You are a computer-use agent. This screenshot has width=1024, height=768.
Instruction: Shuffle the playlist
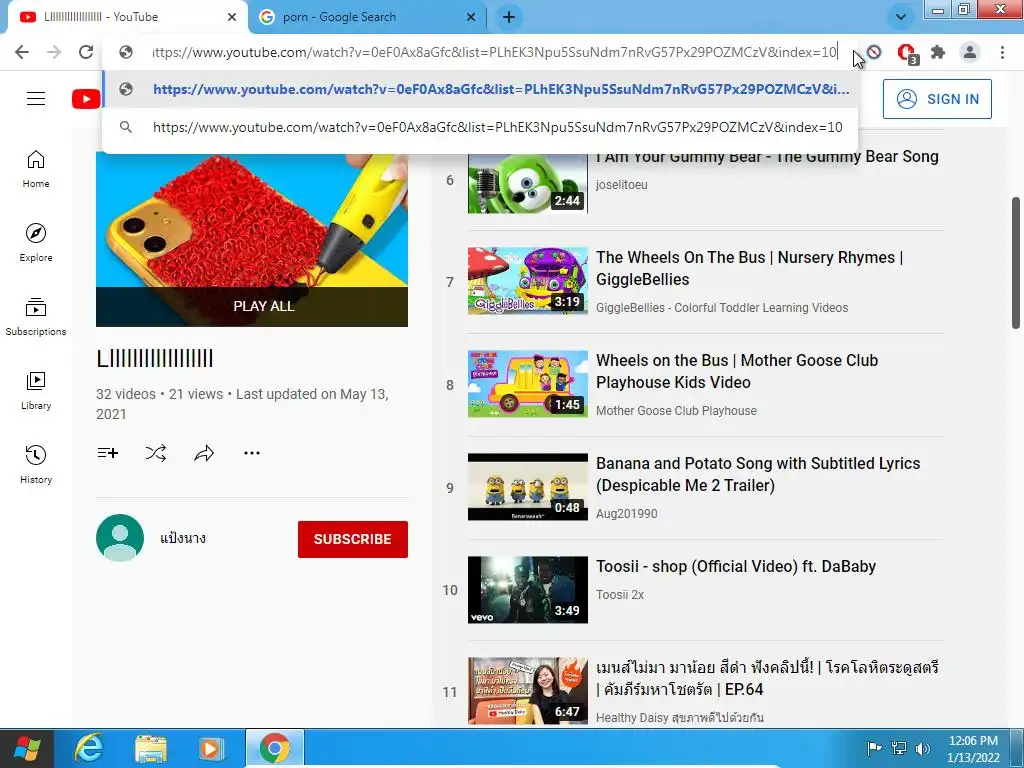[156, 453]
